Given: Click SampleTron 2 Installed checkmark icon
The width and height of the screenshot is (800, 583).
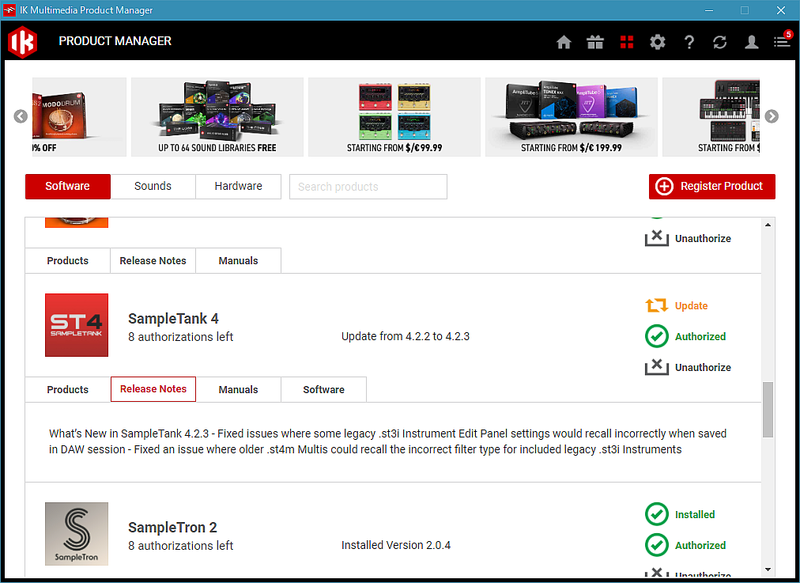Looking at the screenshot, I should 657,514.
